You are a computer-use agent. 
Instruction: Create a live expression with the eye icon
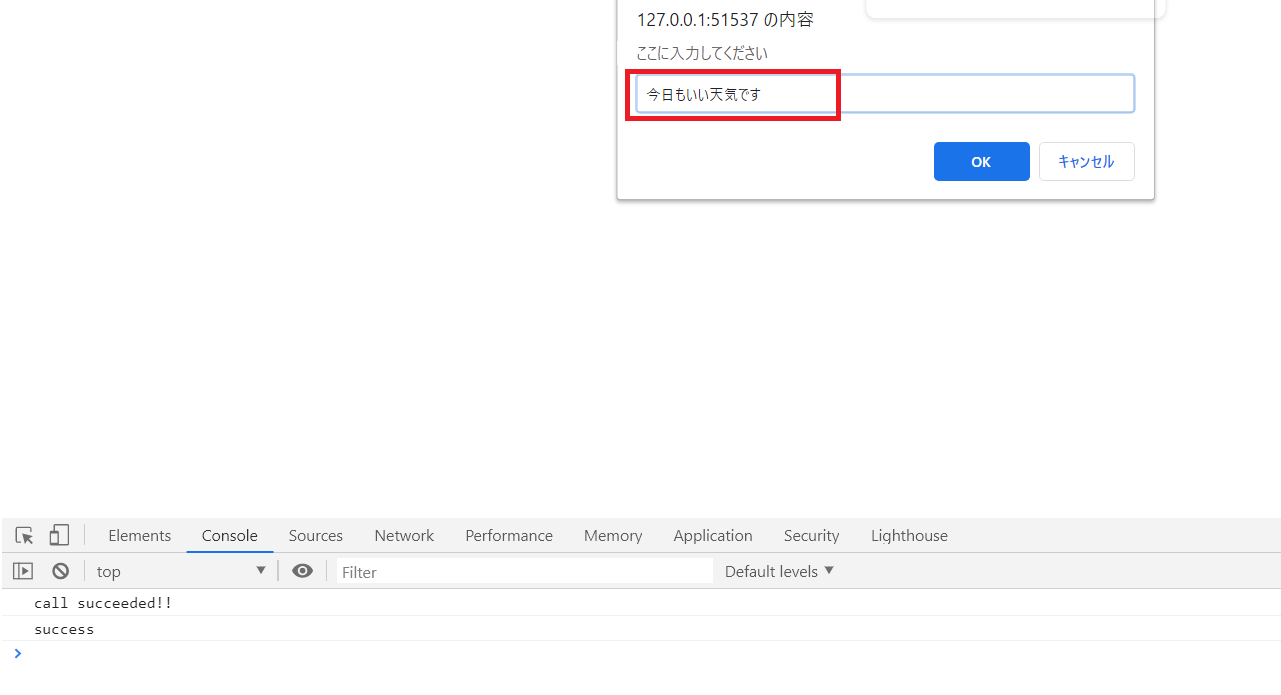coord(302,571)
